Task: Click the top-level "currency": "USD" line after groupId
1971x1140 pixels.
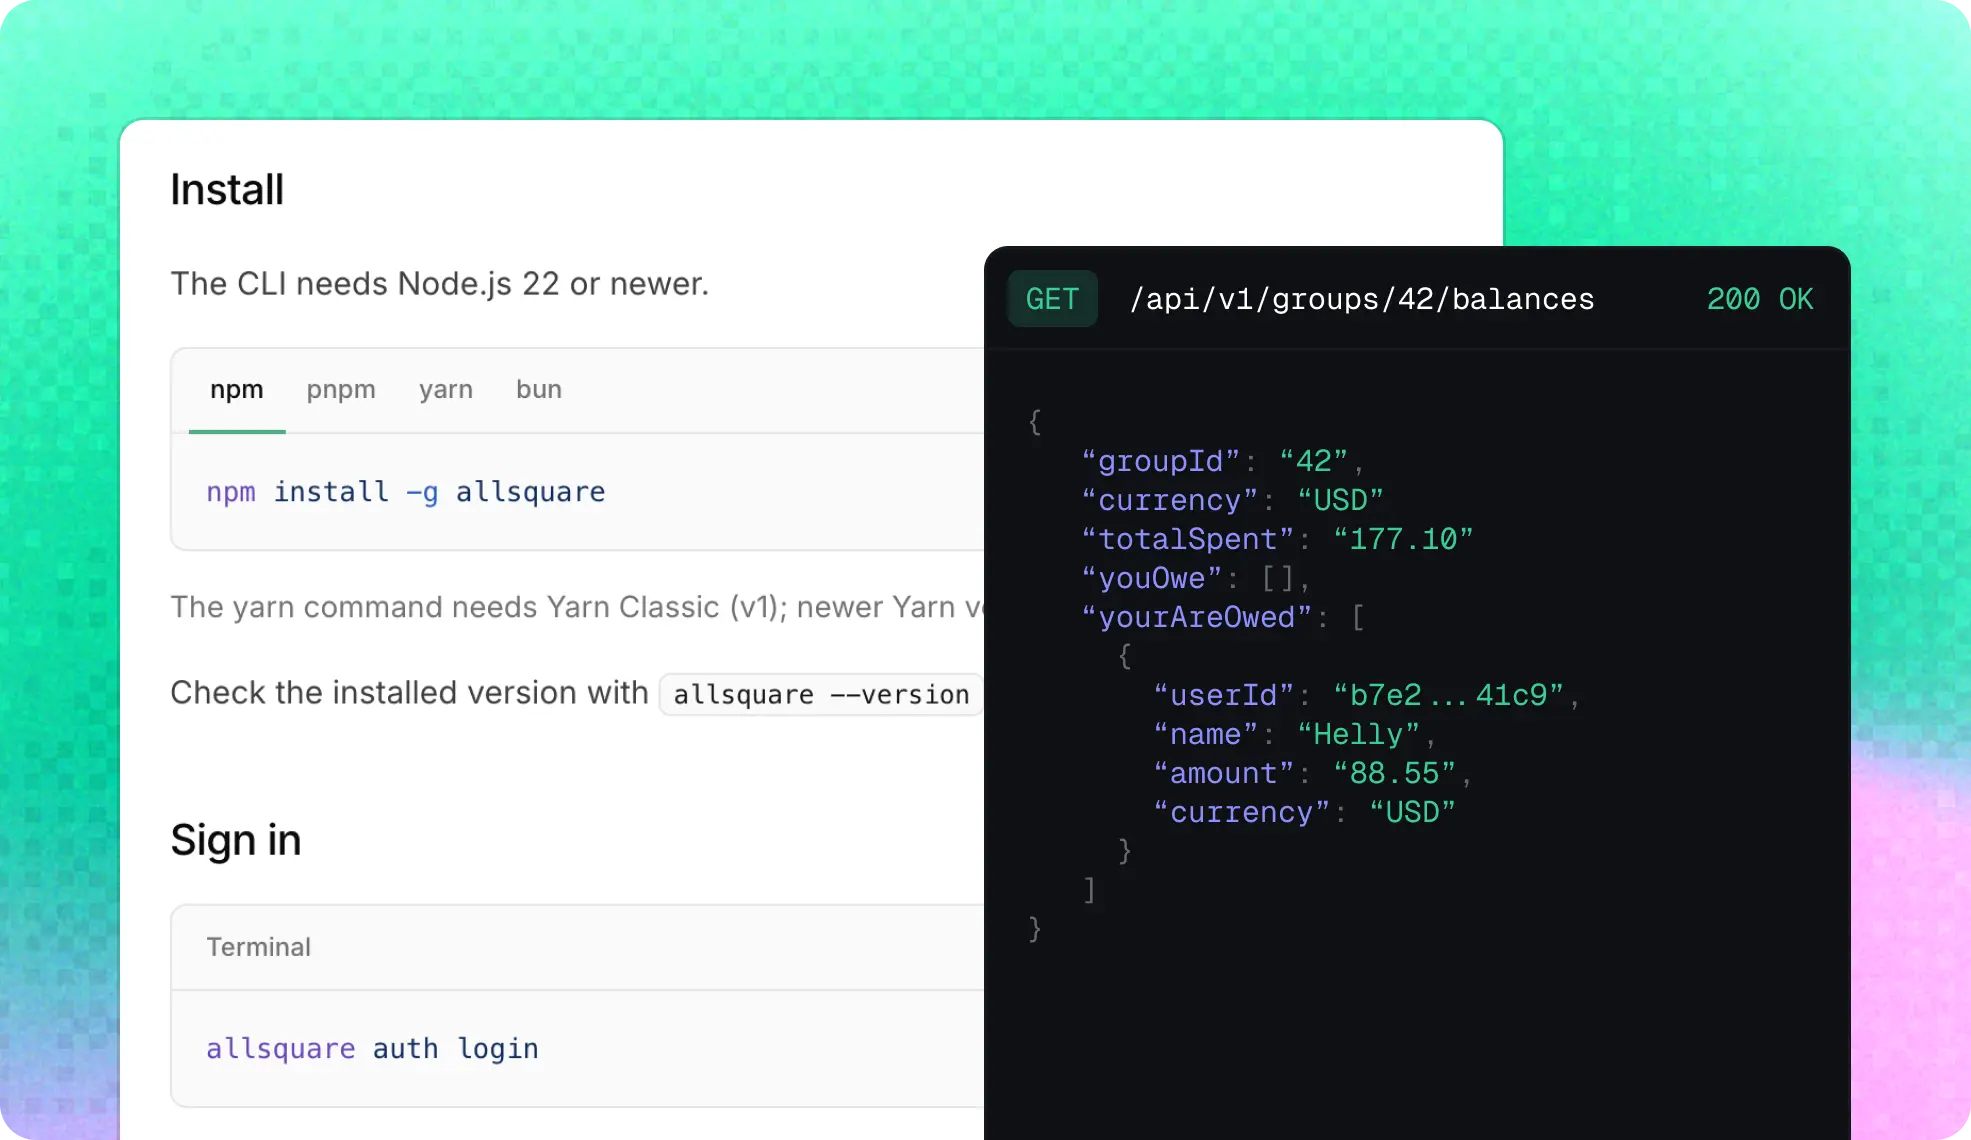Action: pos(1233,500)
